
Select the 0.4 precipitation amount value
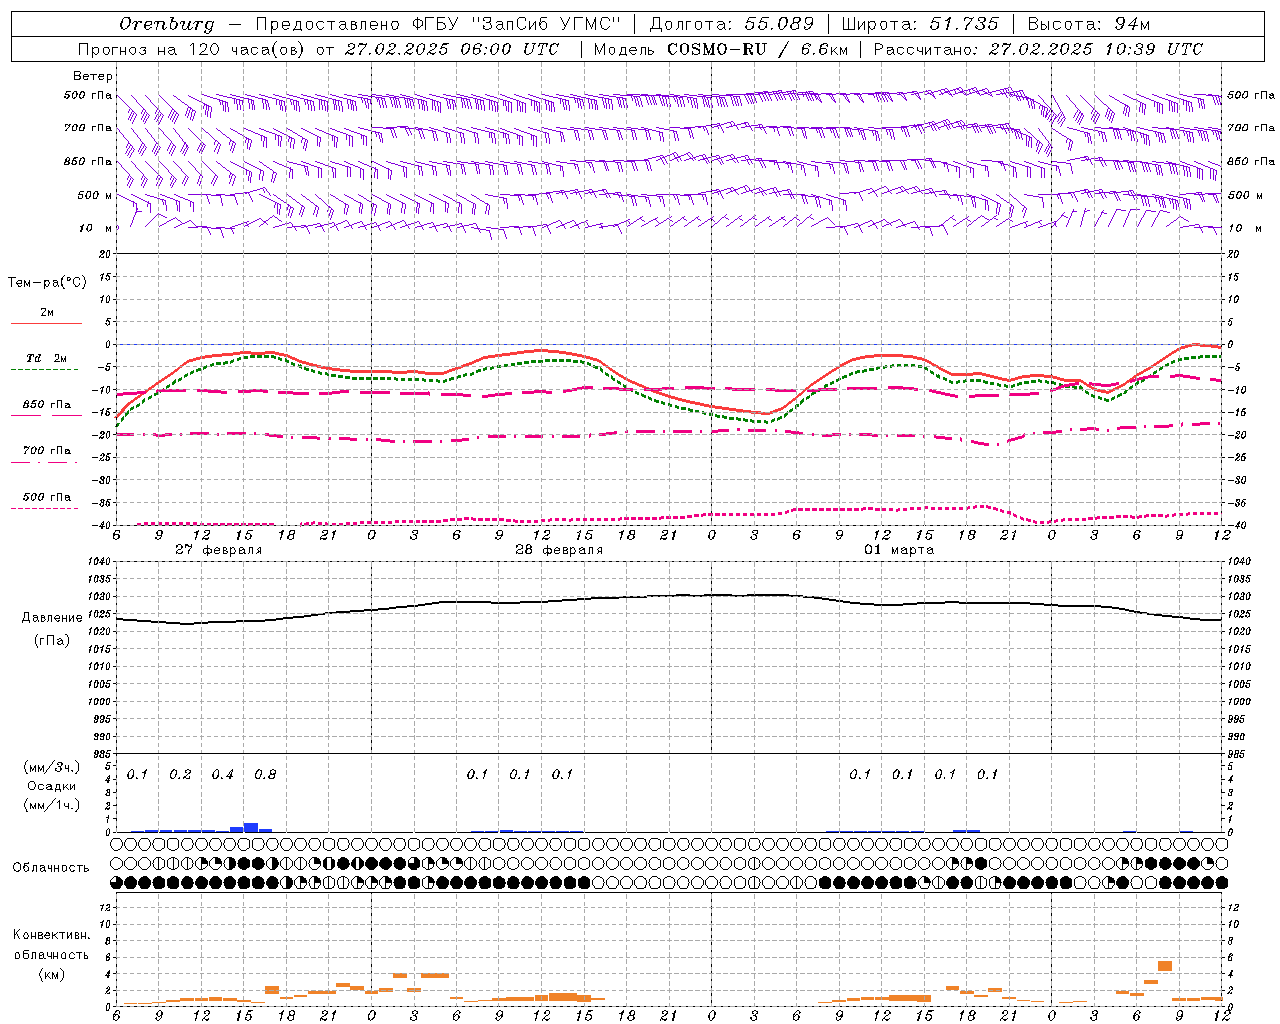(222, 775)
